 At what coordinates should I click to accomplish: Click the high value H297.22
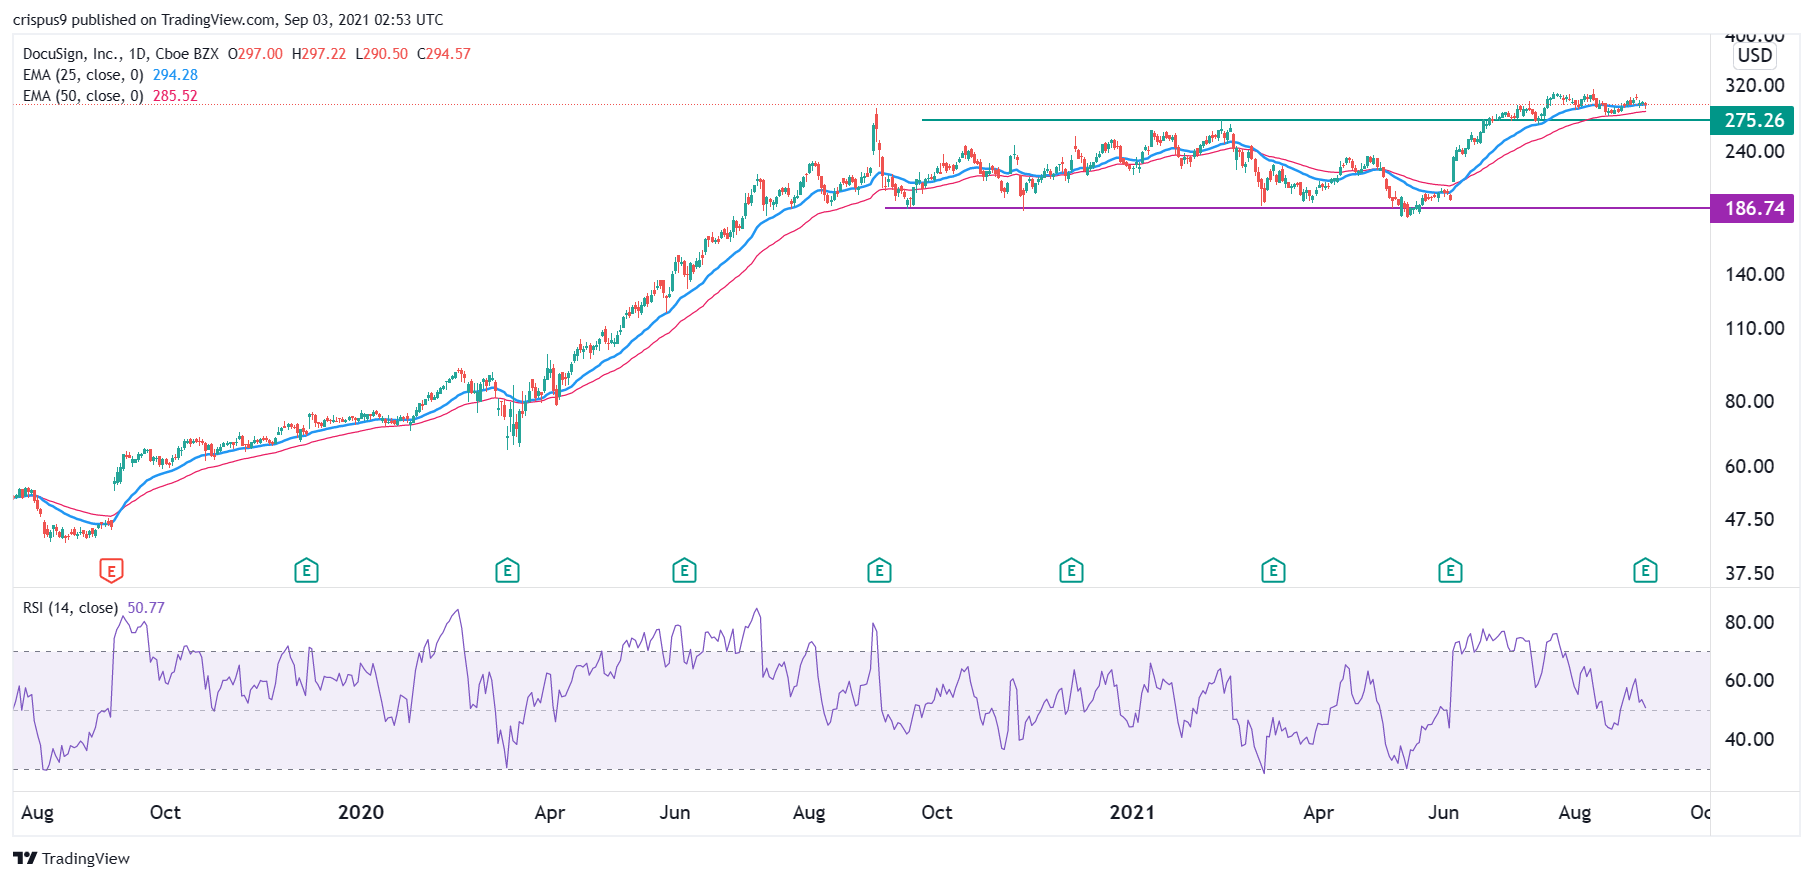pos(319,54)
